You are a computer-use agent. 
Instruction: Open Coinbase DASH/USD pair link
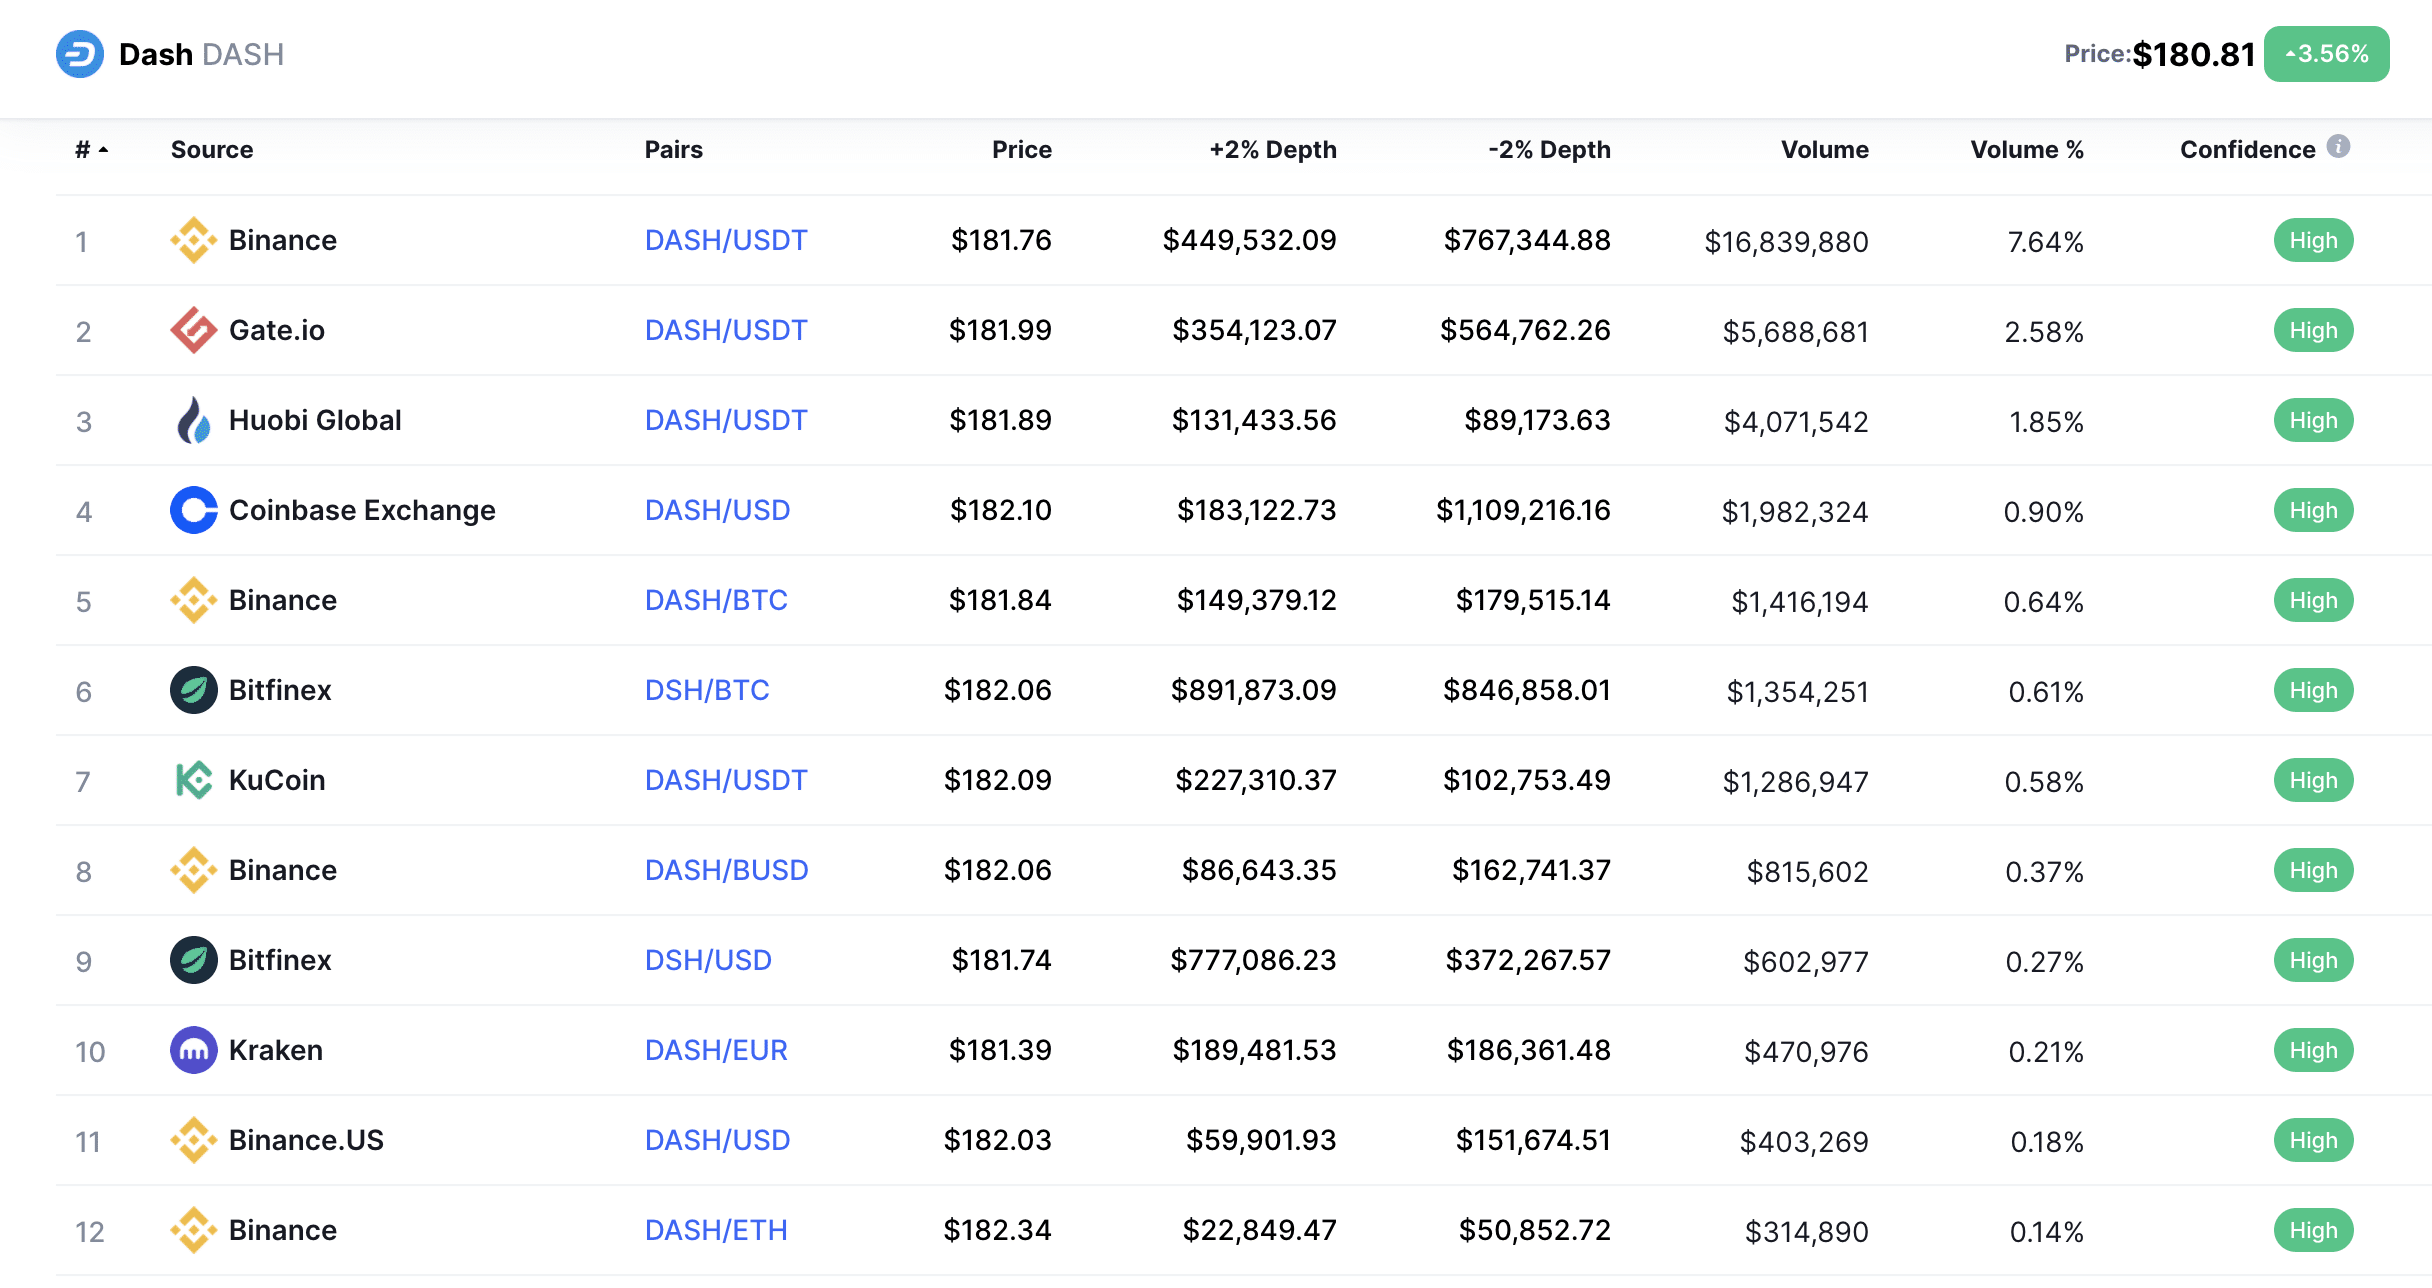pos(718,510)
